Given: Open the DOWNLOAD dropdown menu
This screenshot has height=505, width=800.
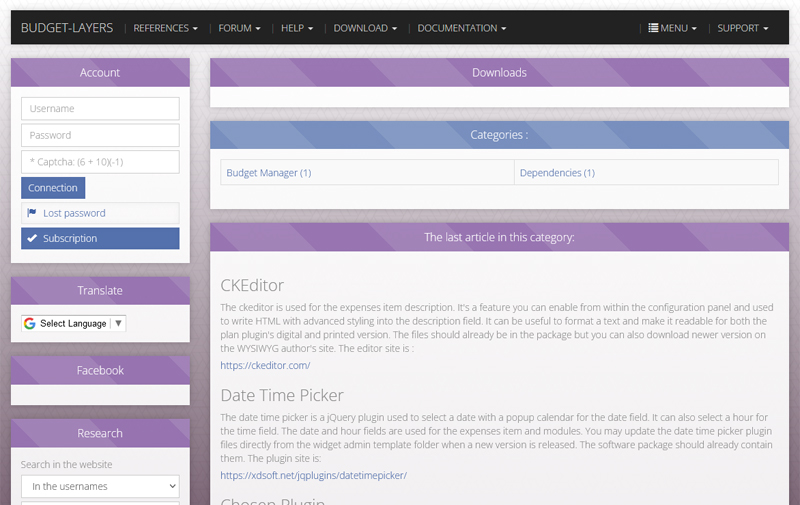Looking at the screenshot, I should coord(365,28).
